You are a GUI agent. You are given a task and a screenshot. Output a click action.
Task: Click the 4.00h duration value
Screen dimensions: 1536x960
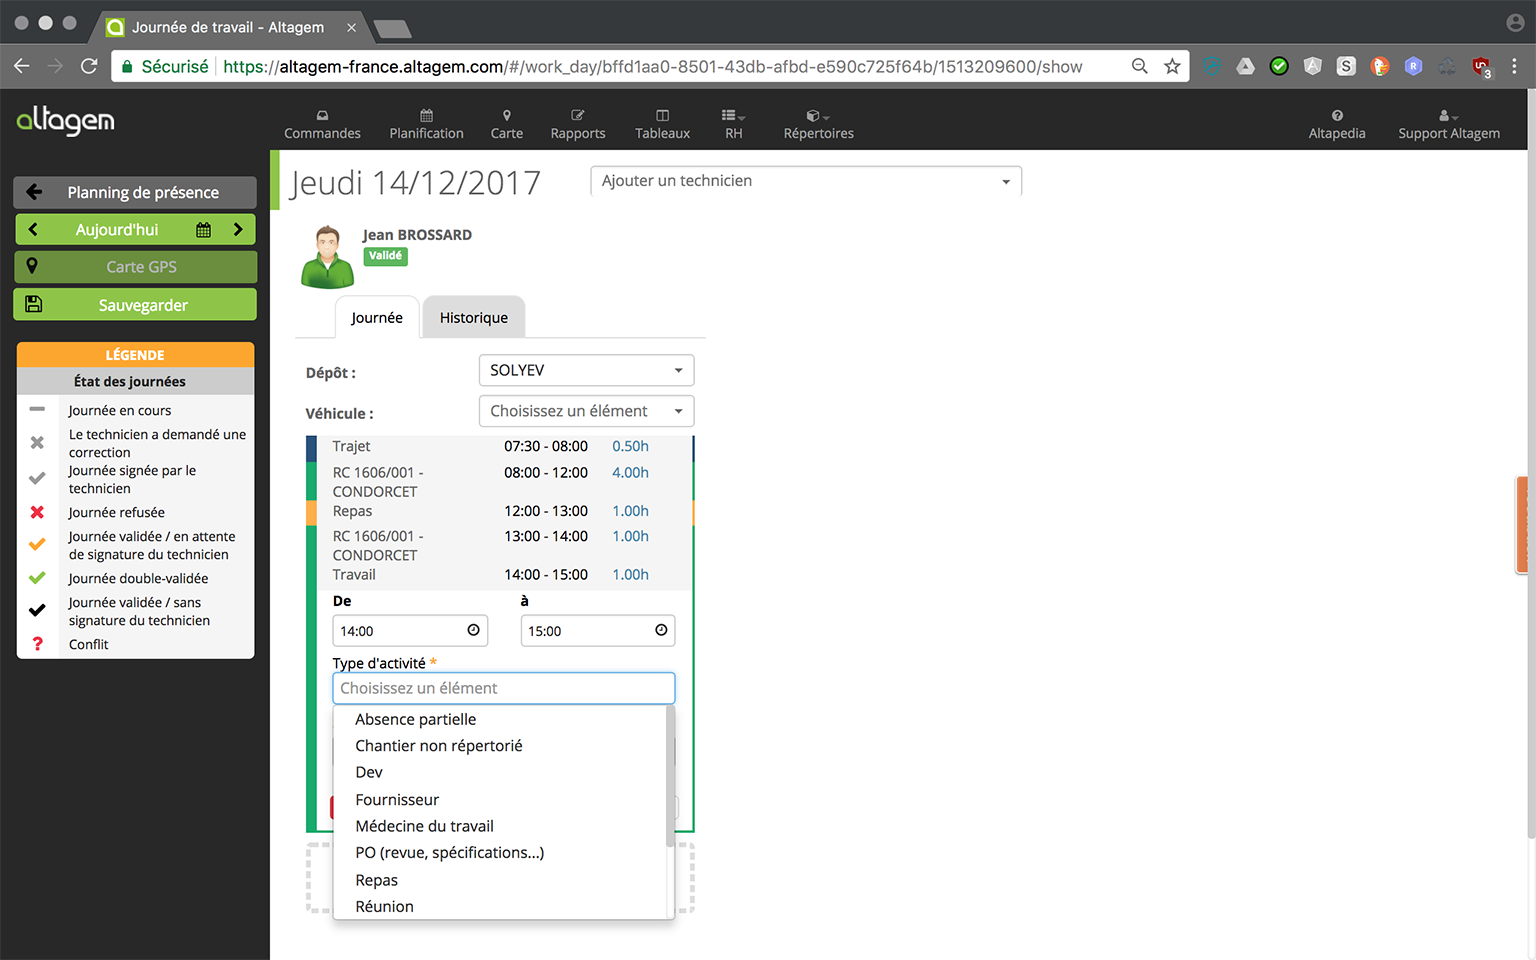(x=630, y=473)
